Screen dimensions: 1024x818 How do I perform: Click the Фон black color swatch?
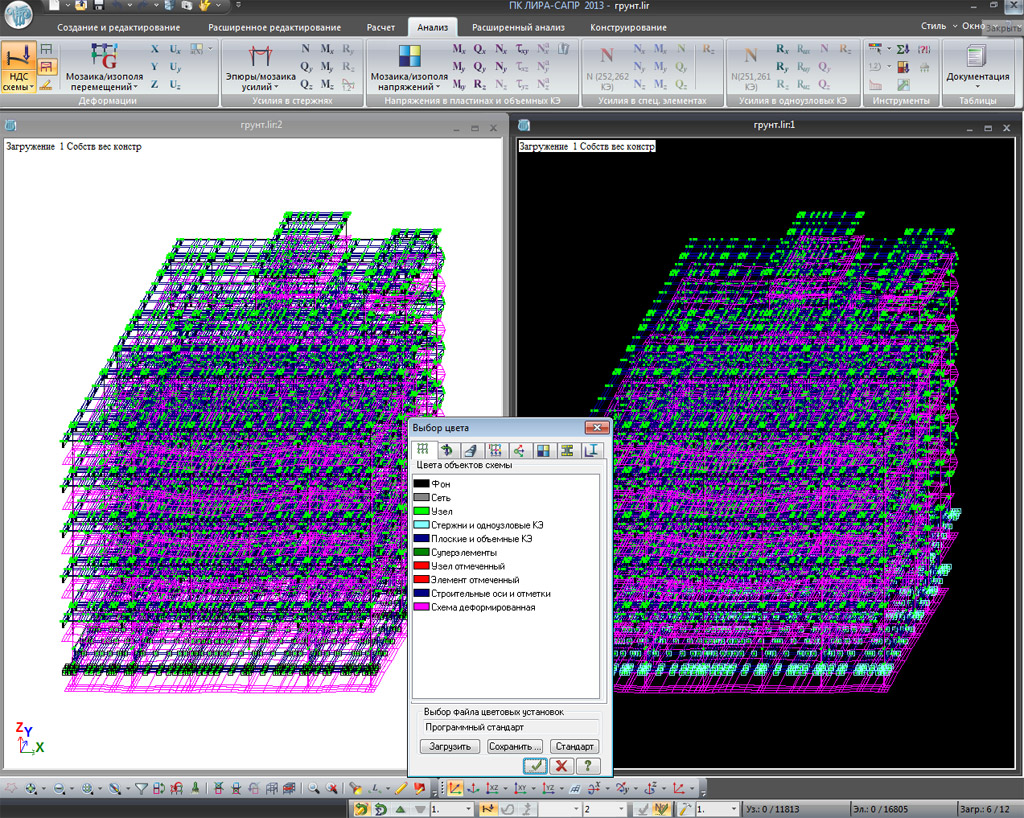pos(421,484)
